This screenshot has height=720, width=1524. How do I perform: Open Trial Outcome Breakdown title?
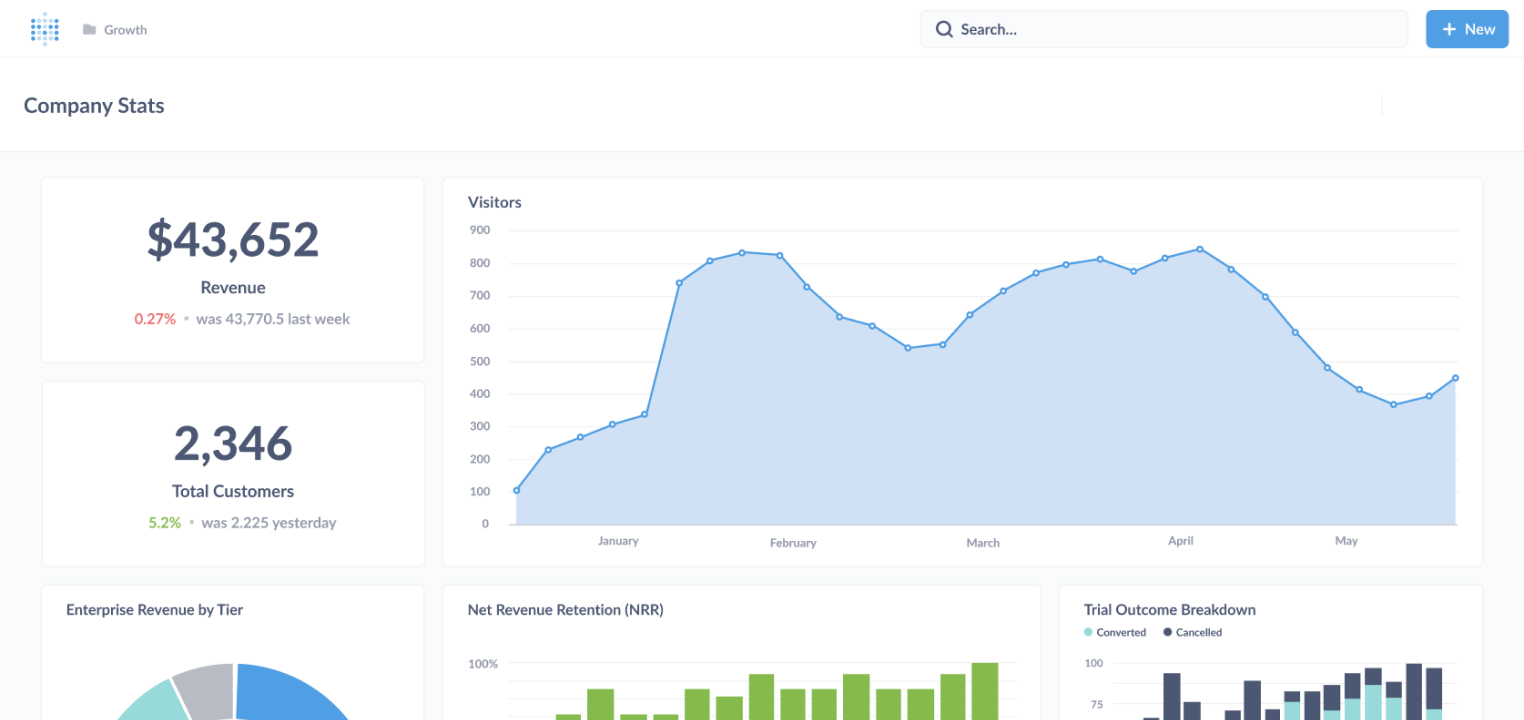click(x=1170, y=609)
